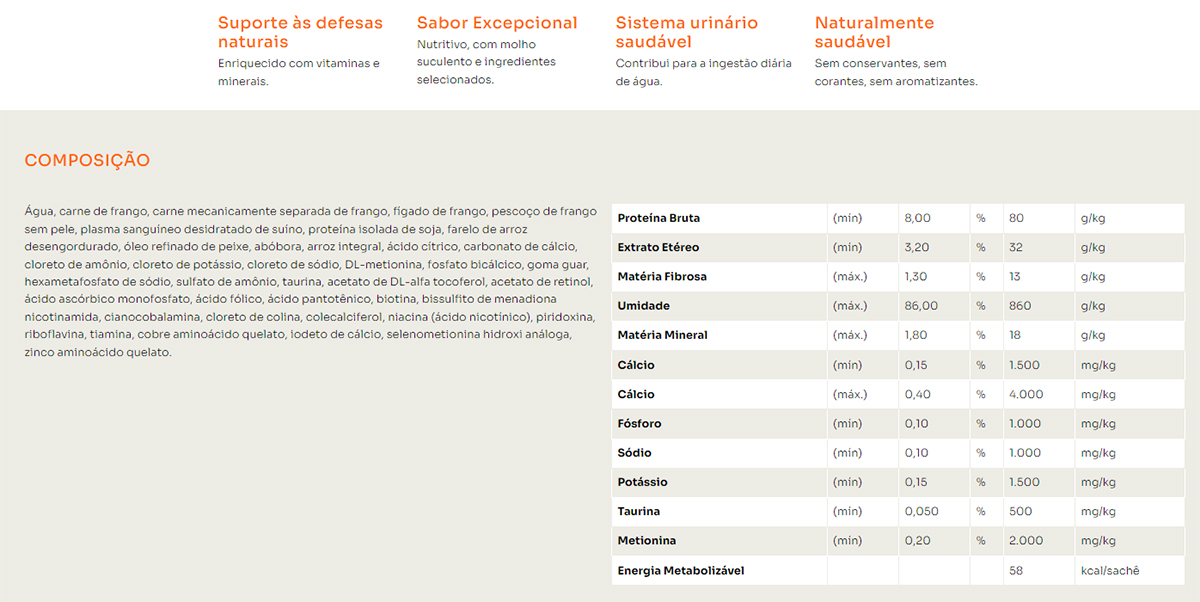Click the 'COMPOSIÇÃO' section title

[87, 160]
